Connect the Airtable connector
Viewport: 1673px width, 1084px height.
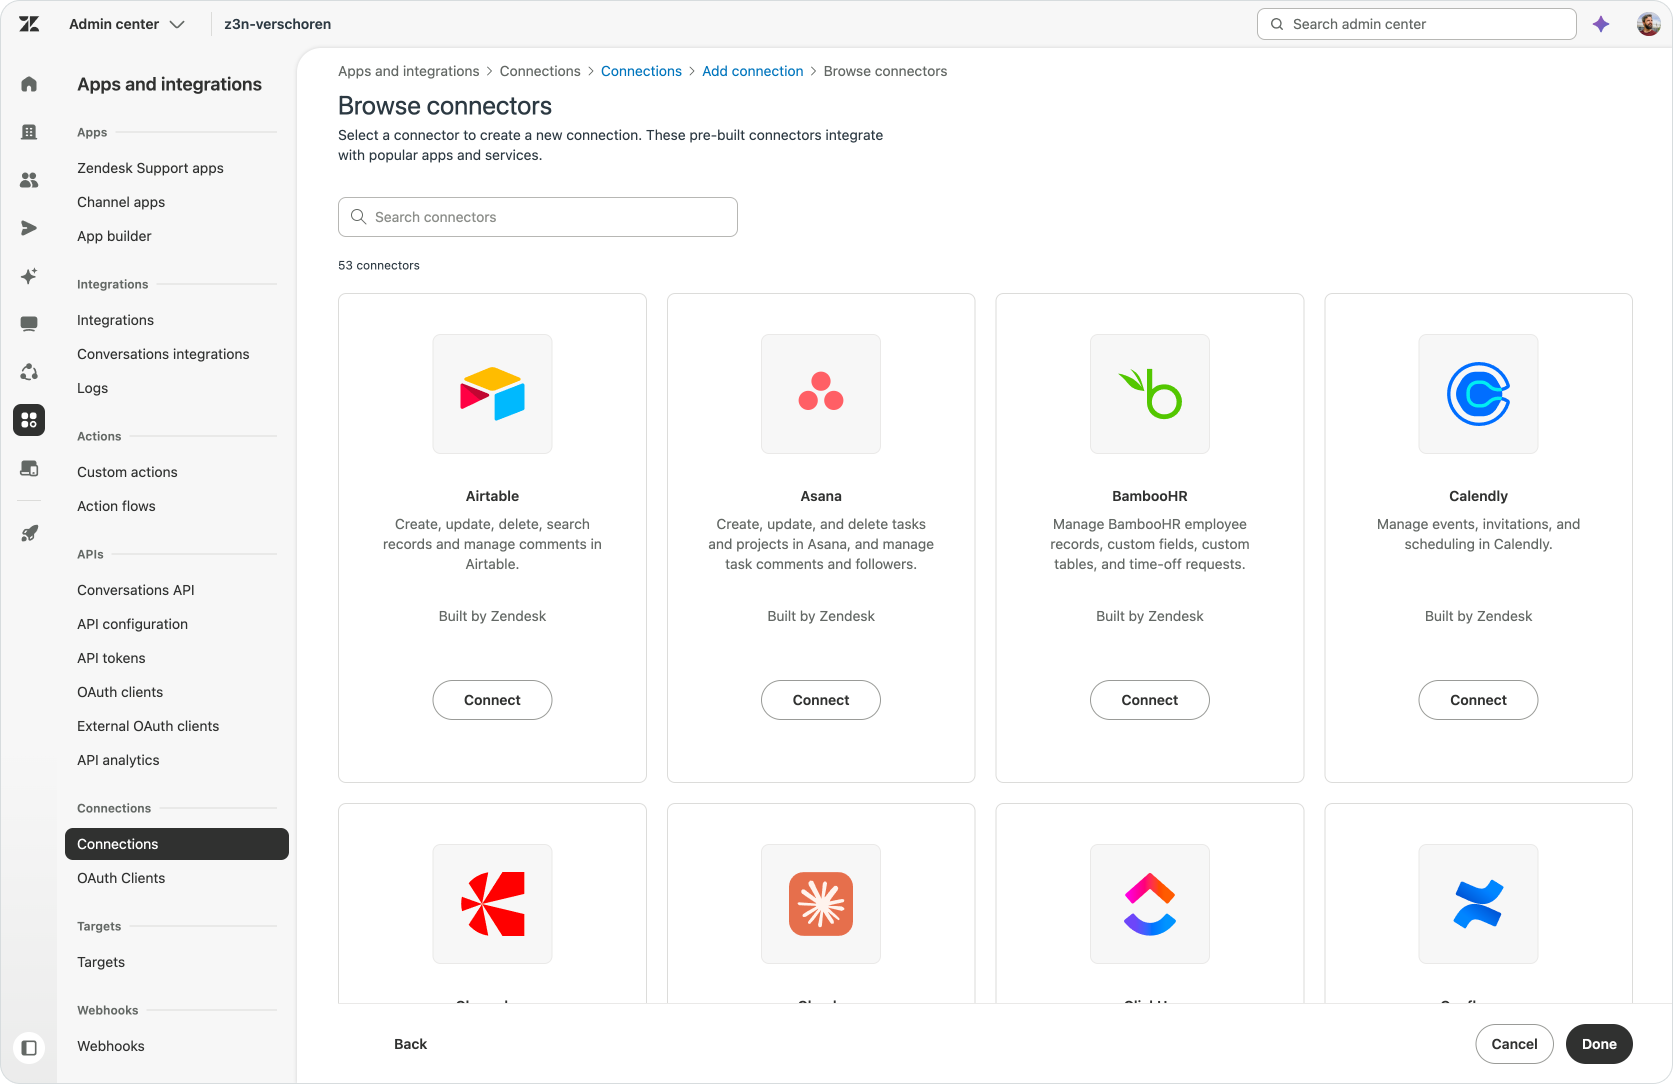(492, 700)
